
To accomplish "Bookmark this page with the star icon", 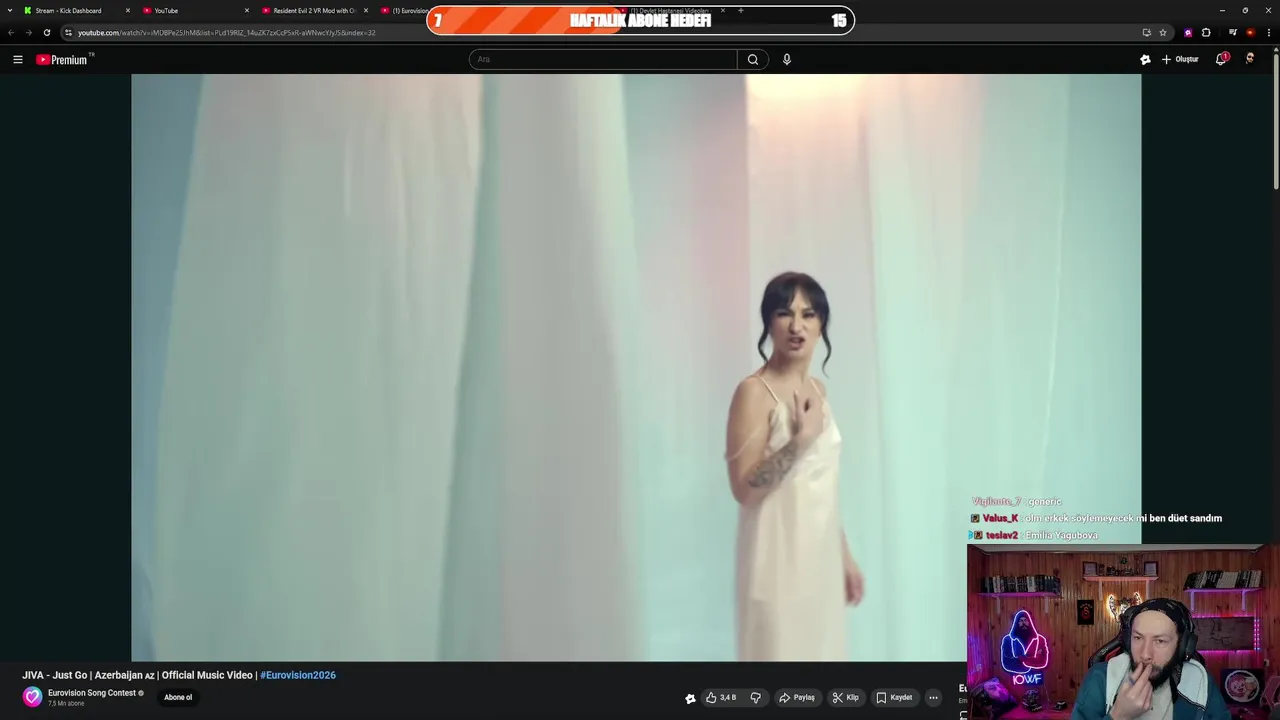I will [x=1163, y=33].
